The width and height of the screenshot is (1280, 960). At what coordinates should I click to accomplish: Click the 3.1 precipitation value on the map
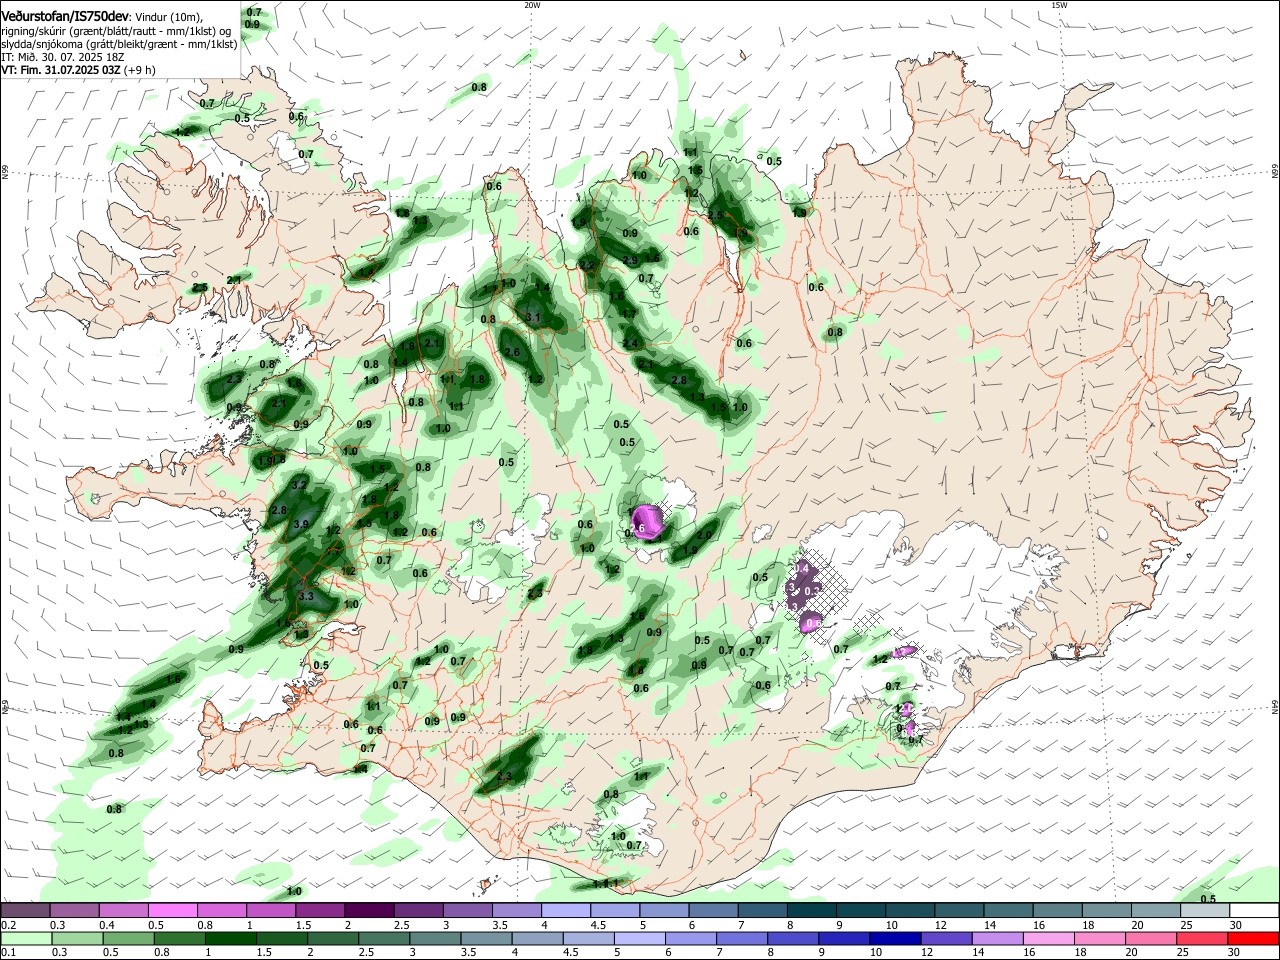pyautogui.click(x=533, y=318)
